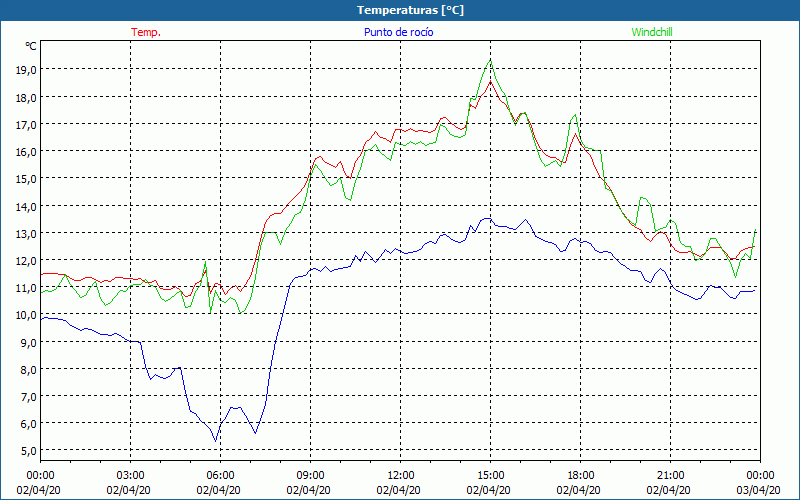The width and height of the screenshot is (800, 500).
Task: Click the 03/04/20 date label
Action: [760, 490]
